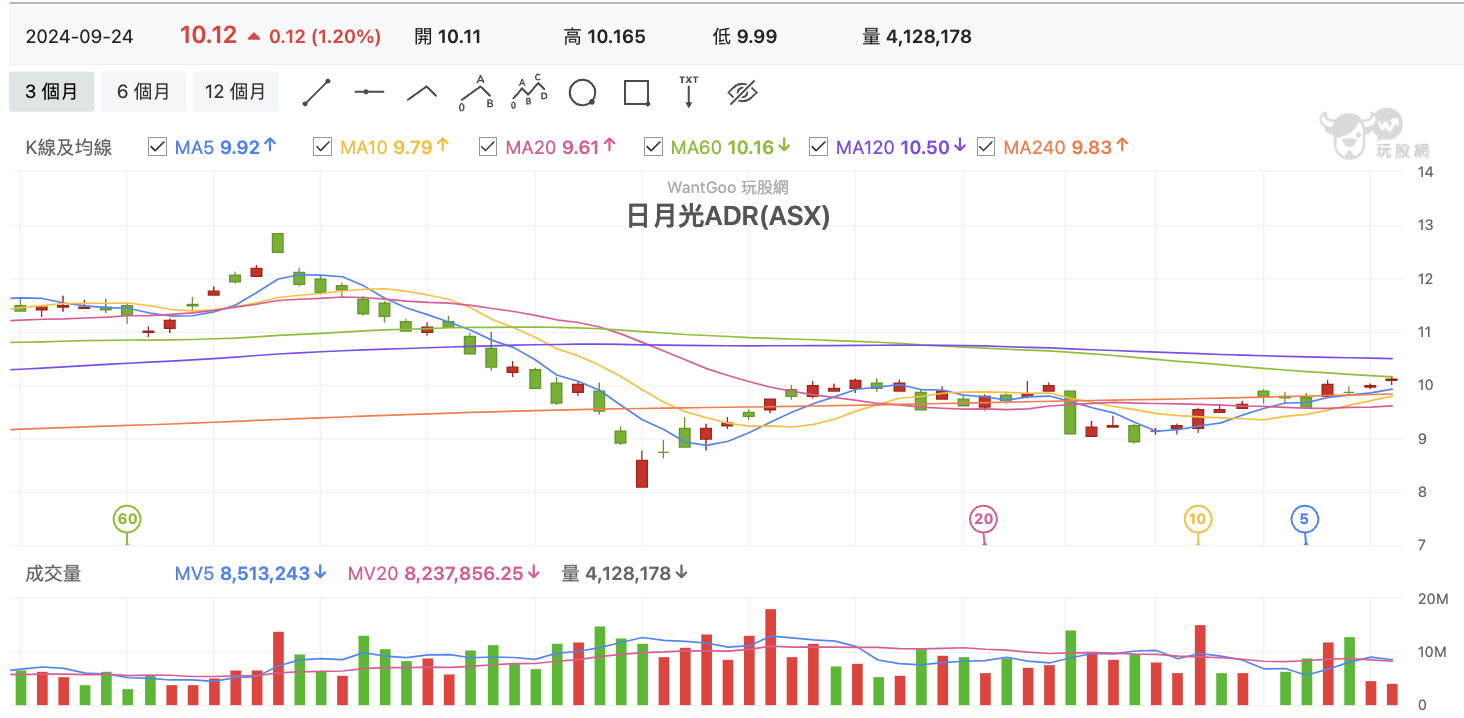Click the opening price 開 10.11
The image size is (1464, 718).
tap(448, 37)
